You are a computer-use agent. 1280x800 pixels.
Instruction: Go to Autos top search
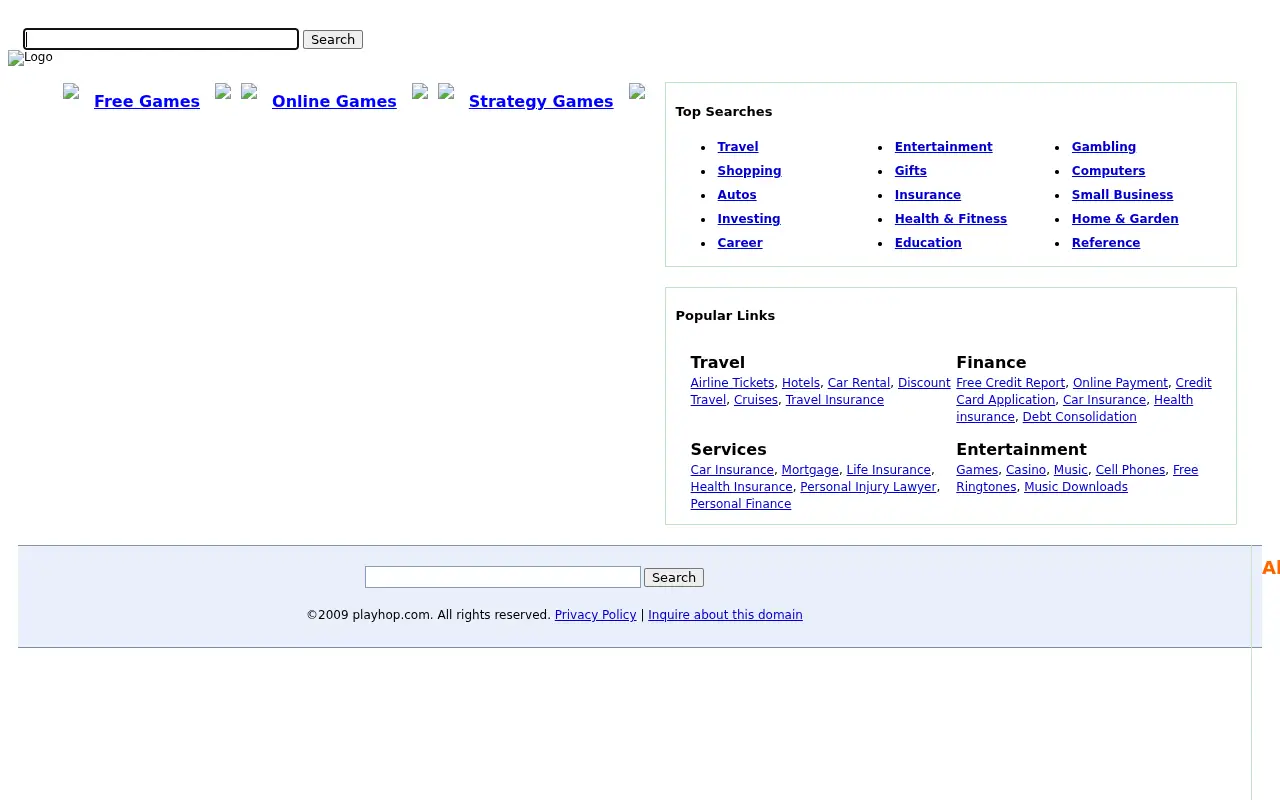click(737, 195)
